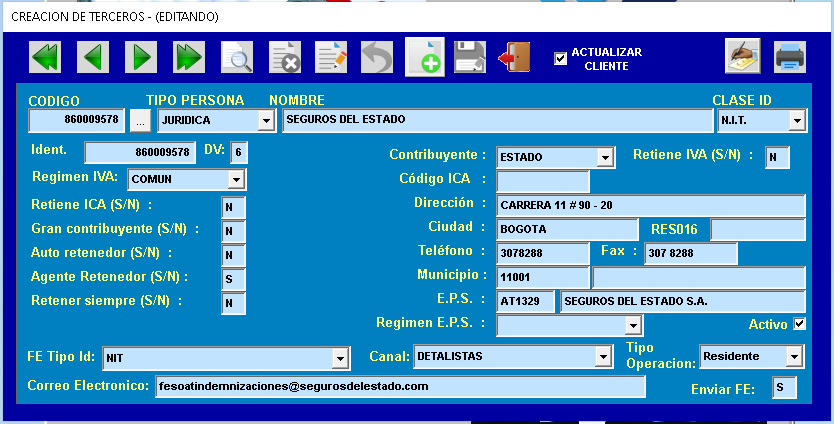834x424 pixels.
Task: Click the Enviar FE field
Action: pyautogui.click(x=784, y=388)
